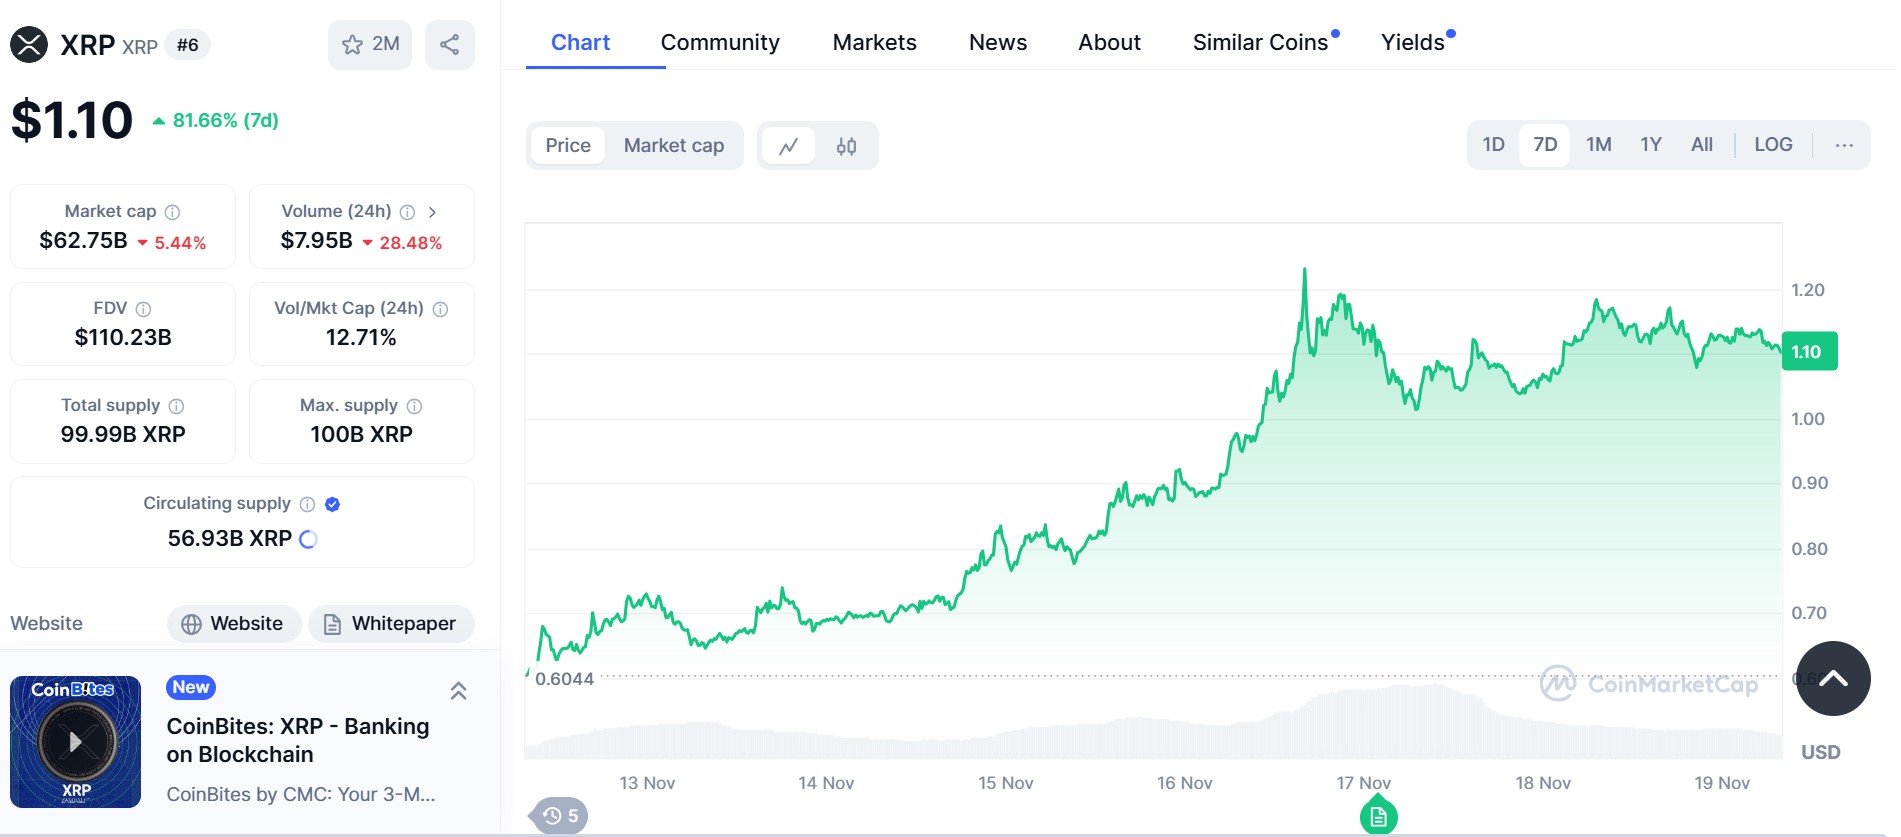
Task: Open the history badge showing 5
Action: [x=561, y=816]
